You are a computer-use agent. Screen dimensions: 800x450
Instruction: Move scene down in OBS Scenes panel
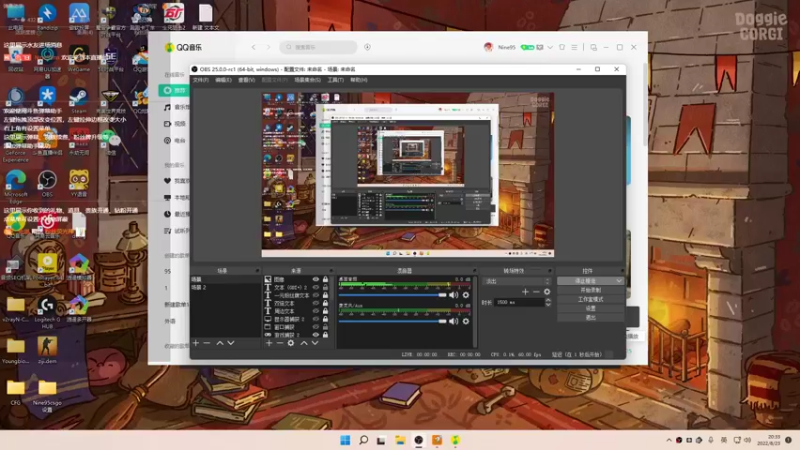point(231,343)
